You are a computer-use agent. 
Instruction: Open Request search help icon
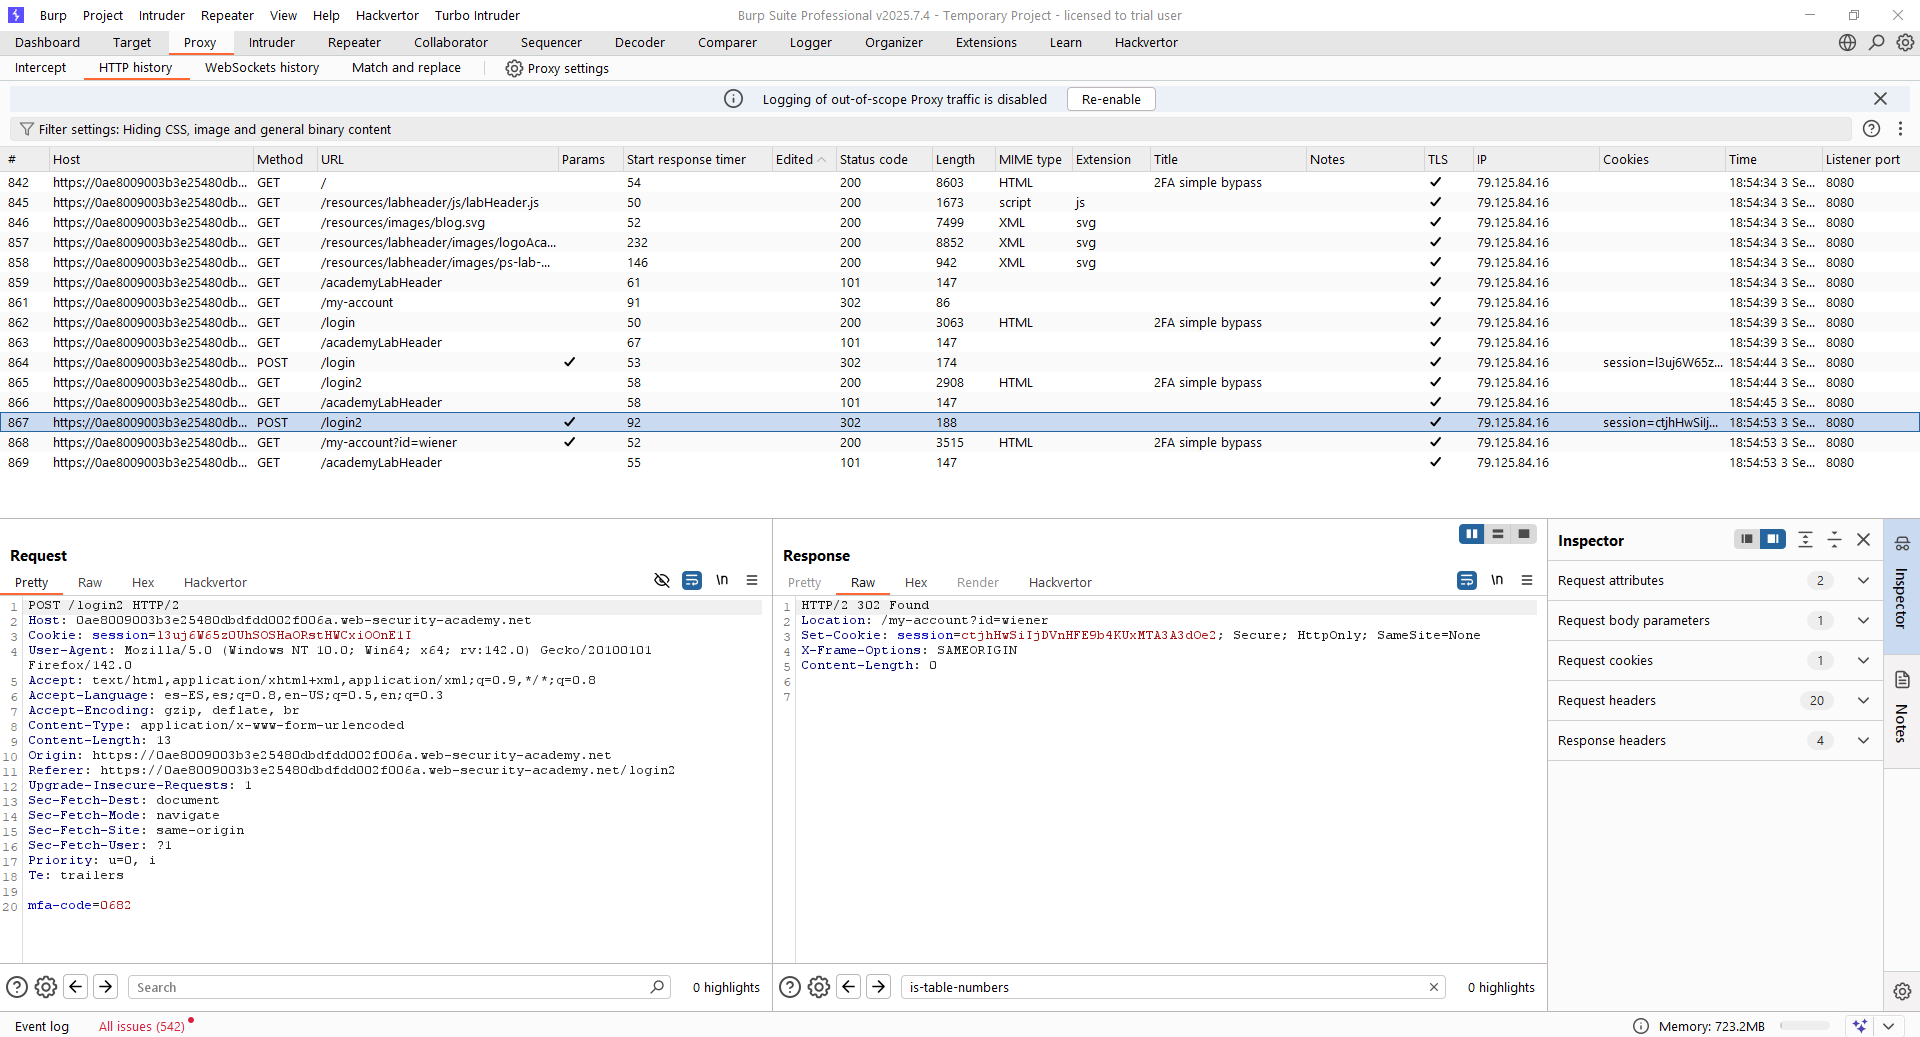[x=17, y=987]
